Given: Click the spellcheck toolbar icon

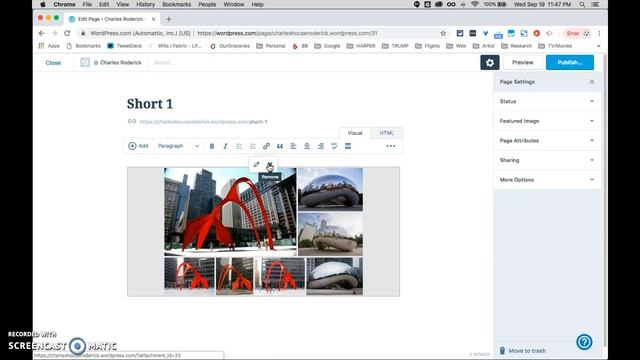Looking at the screenshot, I should 334,146.
